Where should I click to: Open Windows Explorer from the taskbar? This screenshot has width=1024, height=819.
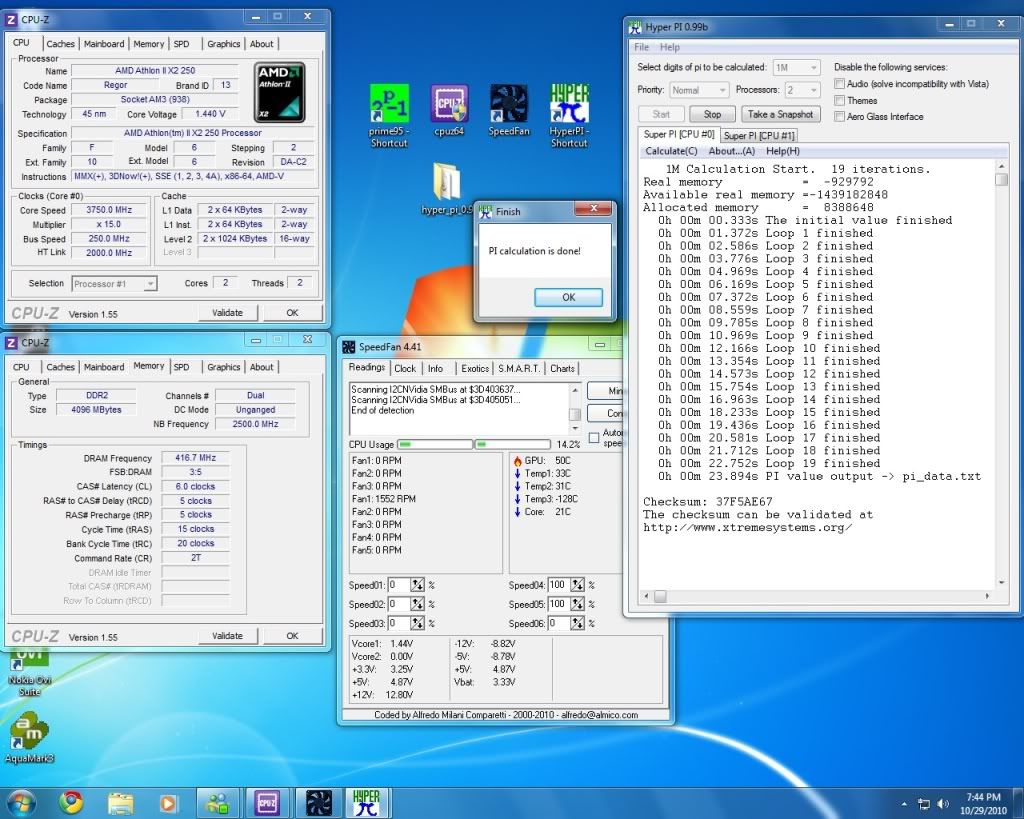[x=120, y=803]
